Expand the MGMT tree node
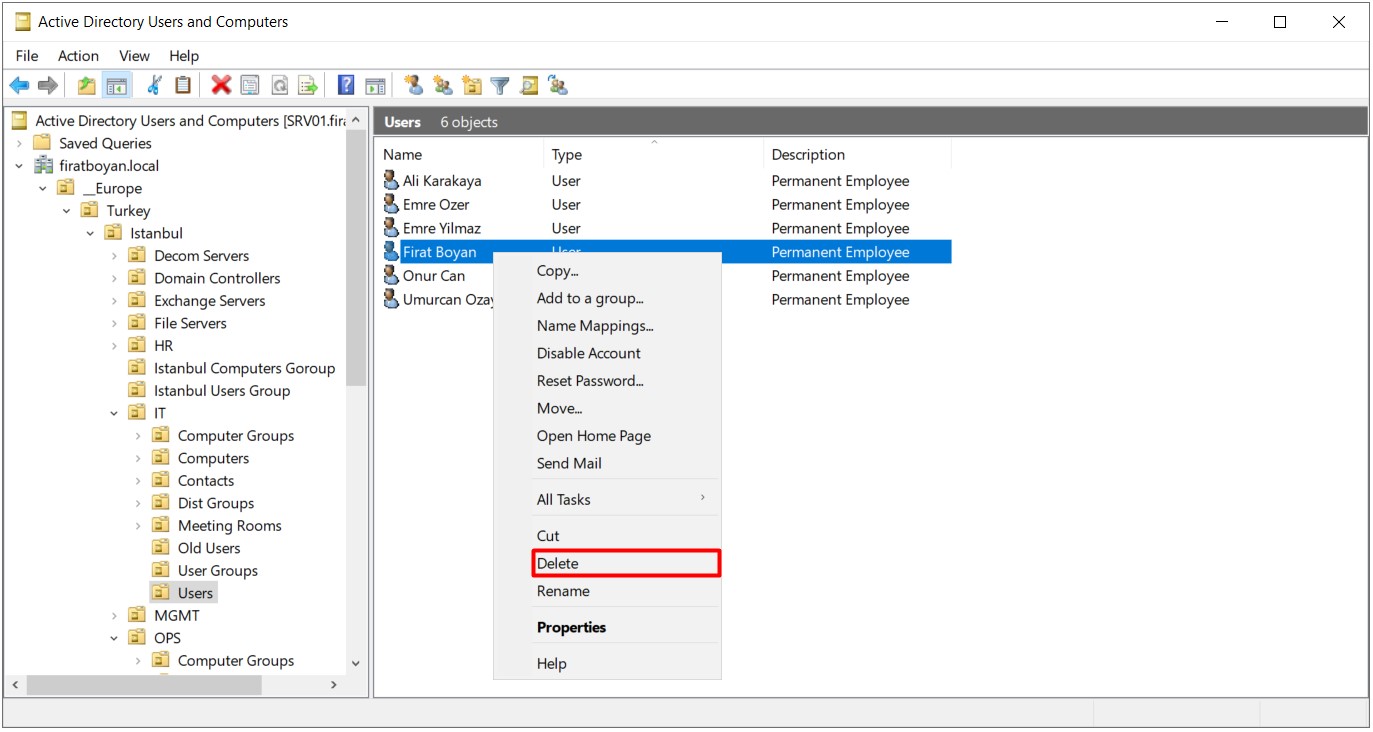This screenshot has height=732, width=1373. (x=114, y=616)
